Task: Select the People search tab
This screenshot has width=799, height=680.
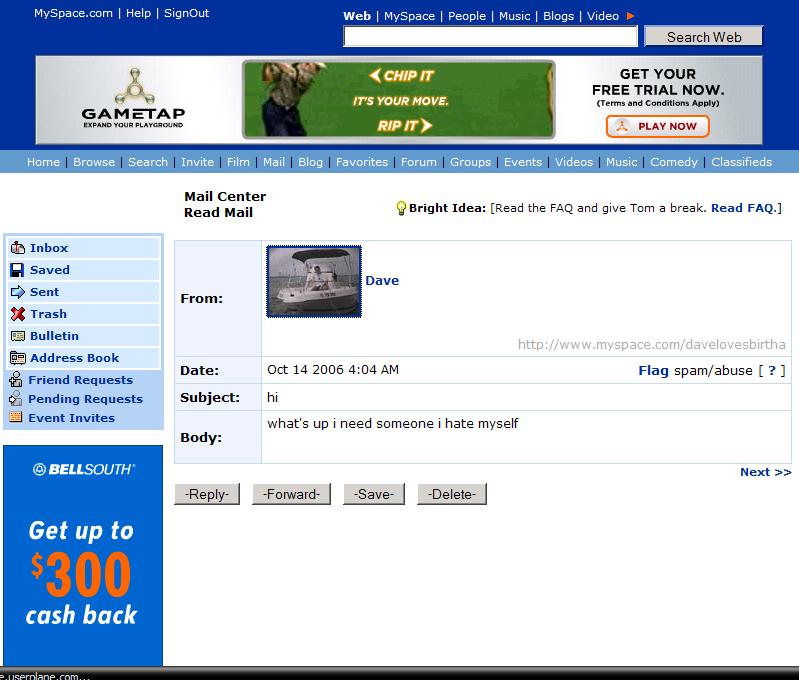Action: (x=467, y=16)
